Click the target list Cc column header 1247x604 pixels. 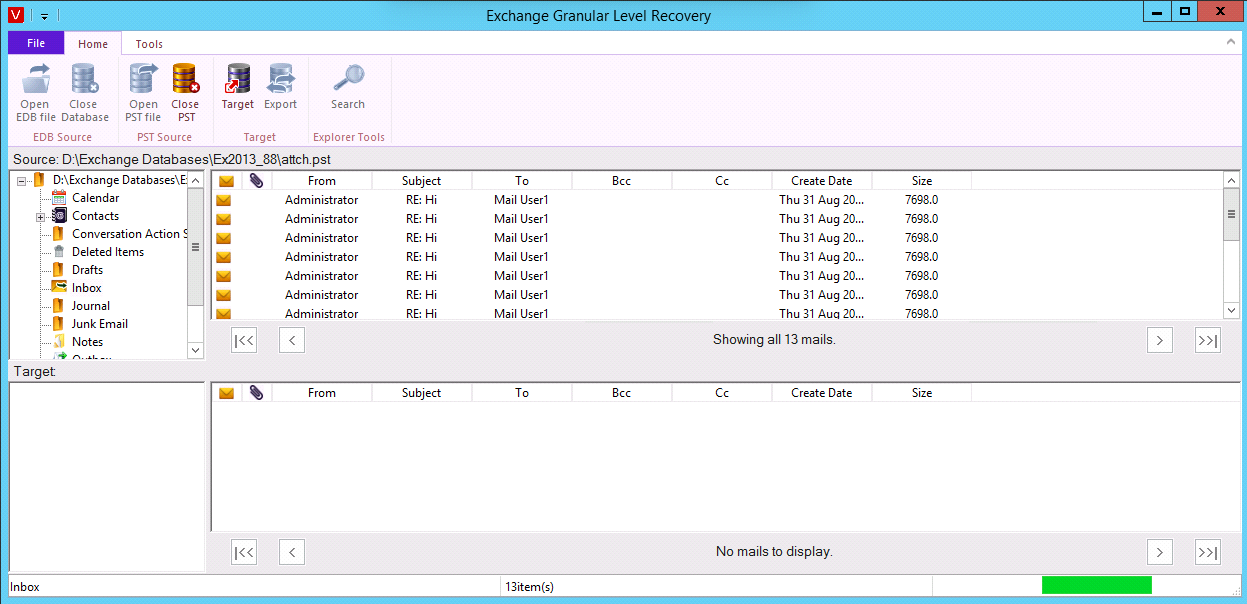[722, 393]
